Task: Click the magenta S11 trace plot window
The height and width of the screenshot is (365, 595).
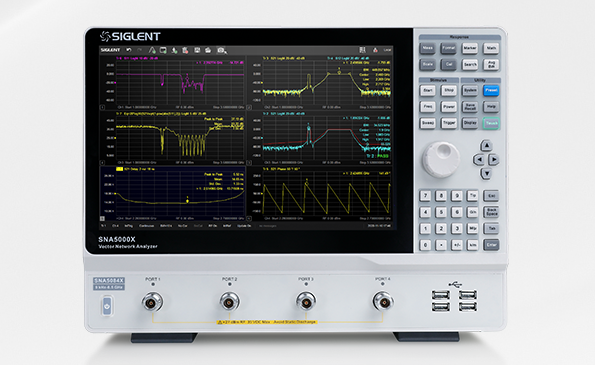Action: point(173,83)
